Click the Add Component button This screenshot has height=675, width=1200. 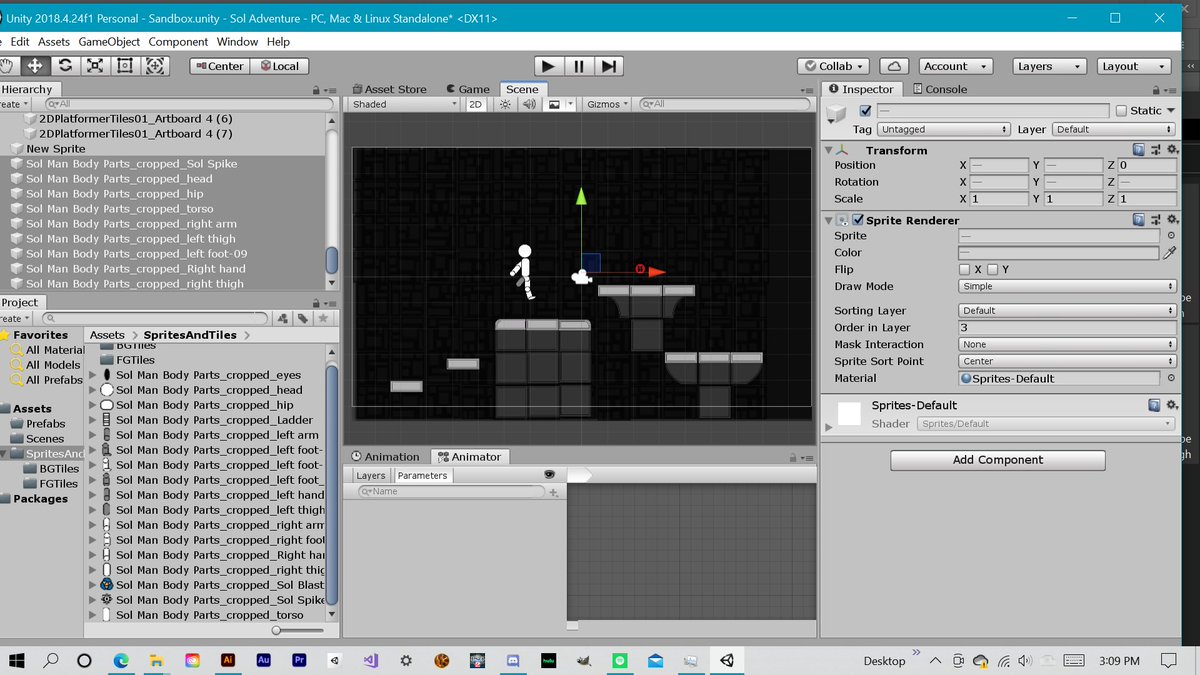998,460
